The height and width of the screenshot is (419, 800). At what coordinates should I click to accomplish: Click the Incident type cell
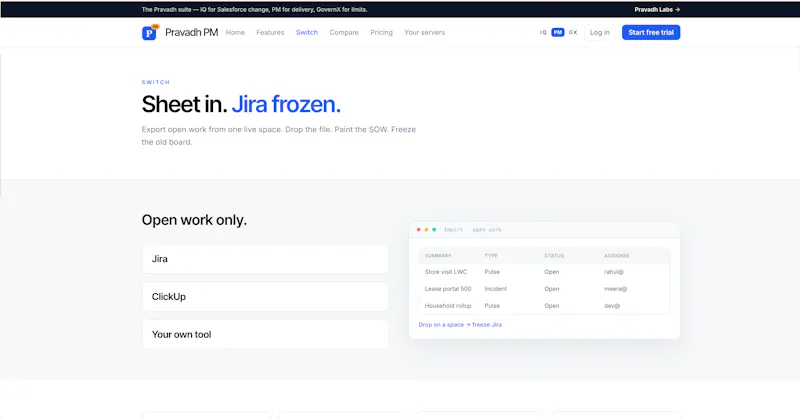pos(495,289)
